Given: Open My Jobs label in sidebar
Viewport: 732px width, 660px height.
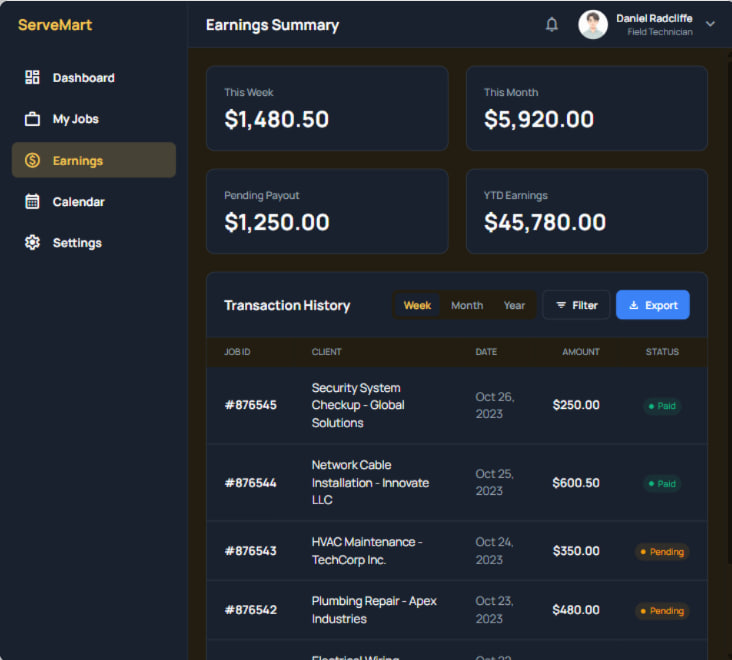Looking at the screenshot, I should click(x=76, y=119).
